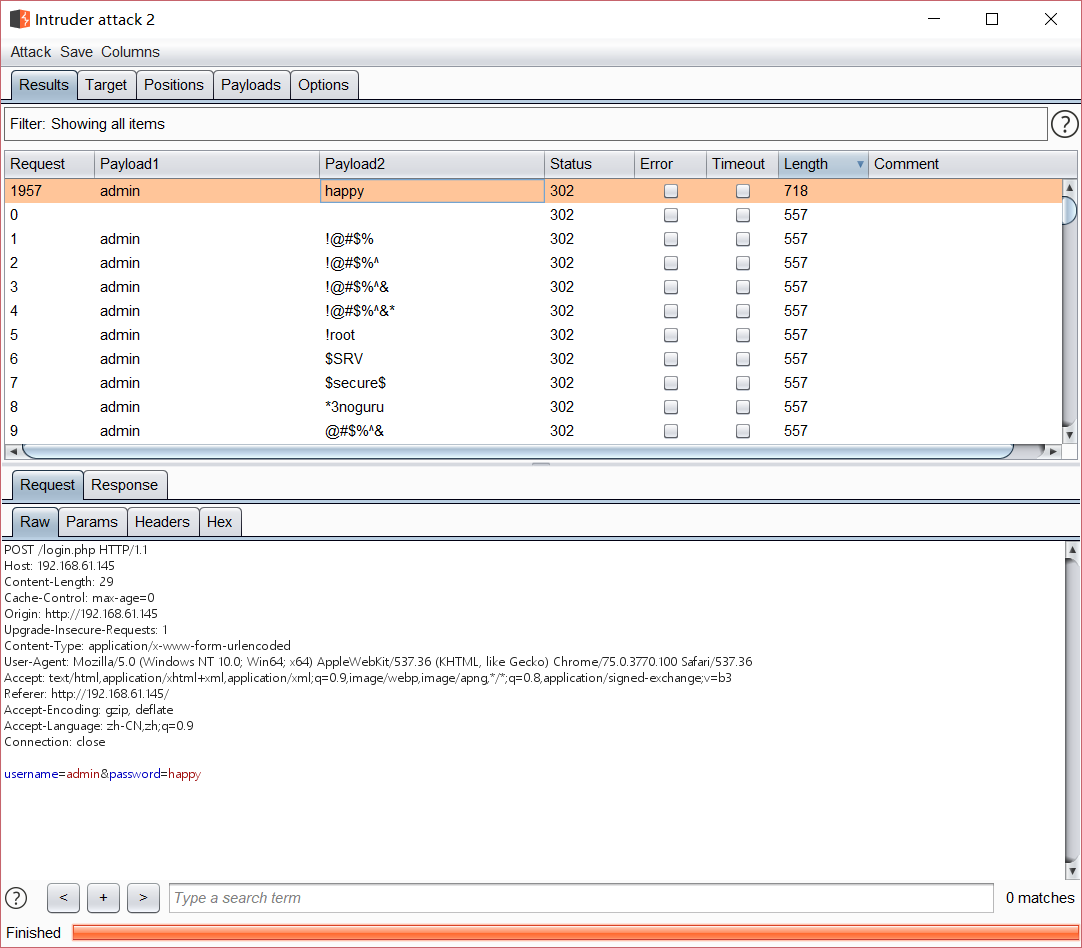
Task: Go to next search match button
Action: click(x=144, y=898)
